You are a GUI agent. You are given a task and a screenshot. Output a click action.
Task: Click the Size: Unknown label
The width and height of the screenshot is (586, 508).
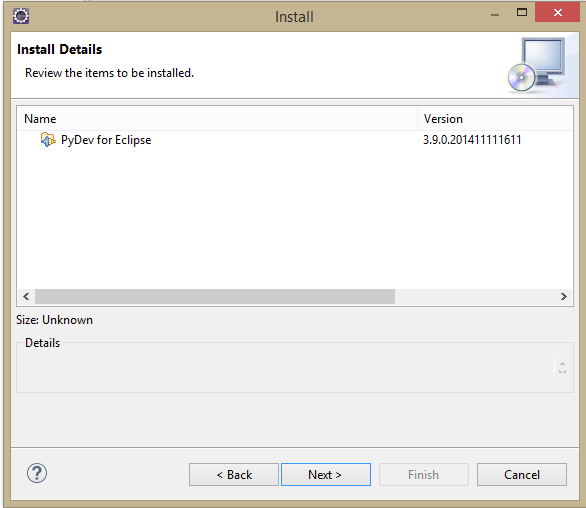tap(55, 320)
